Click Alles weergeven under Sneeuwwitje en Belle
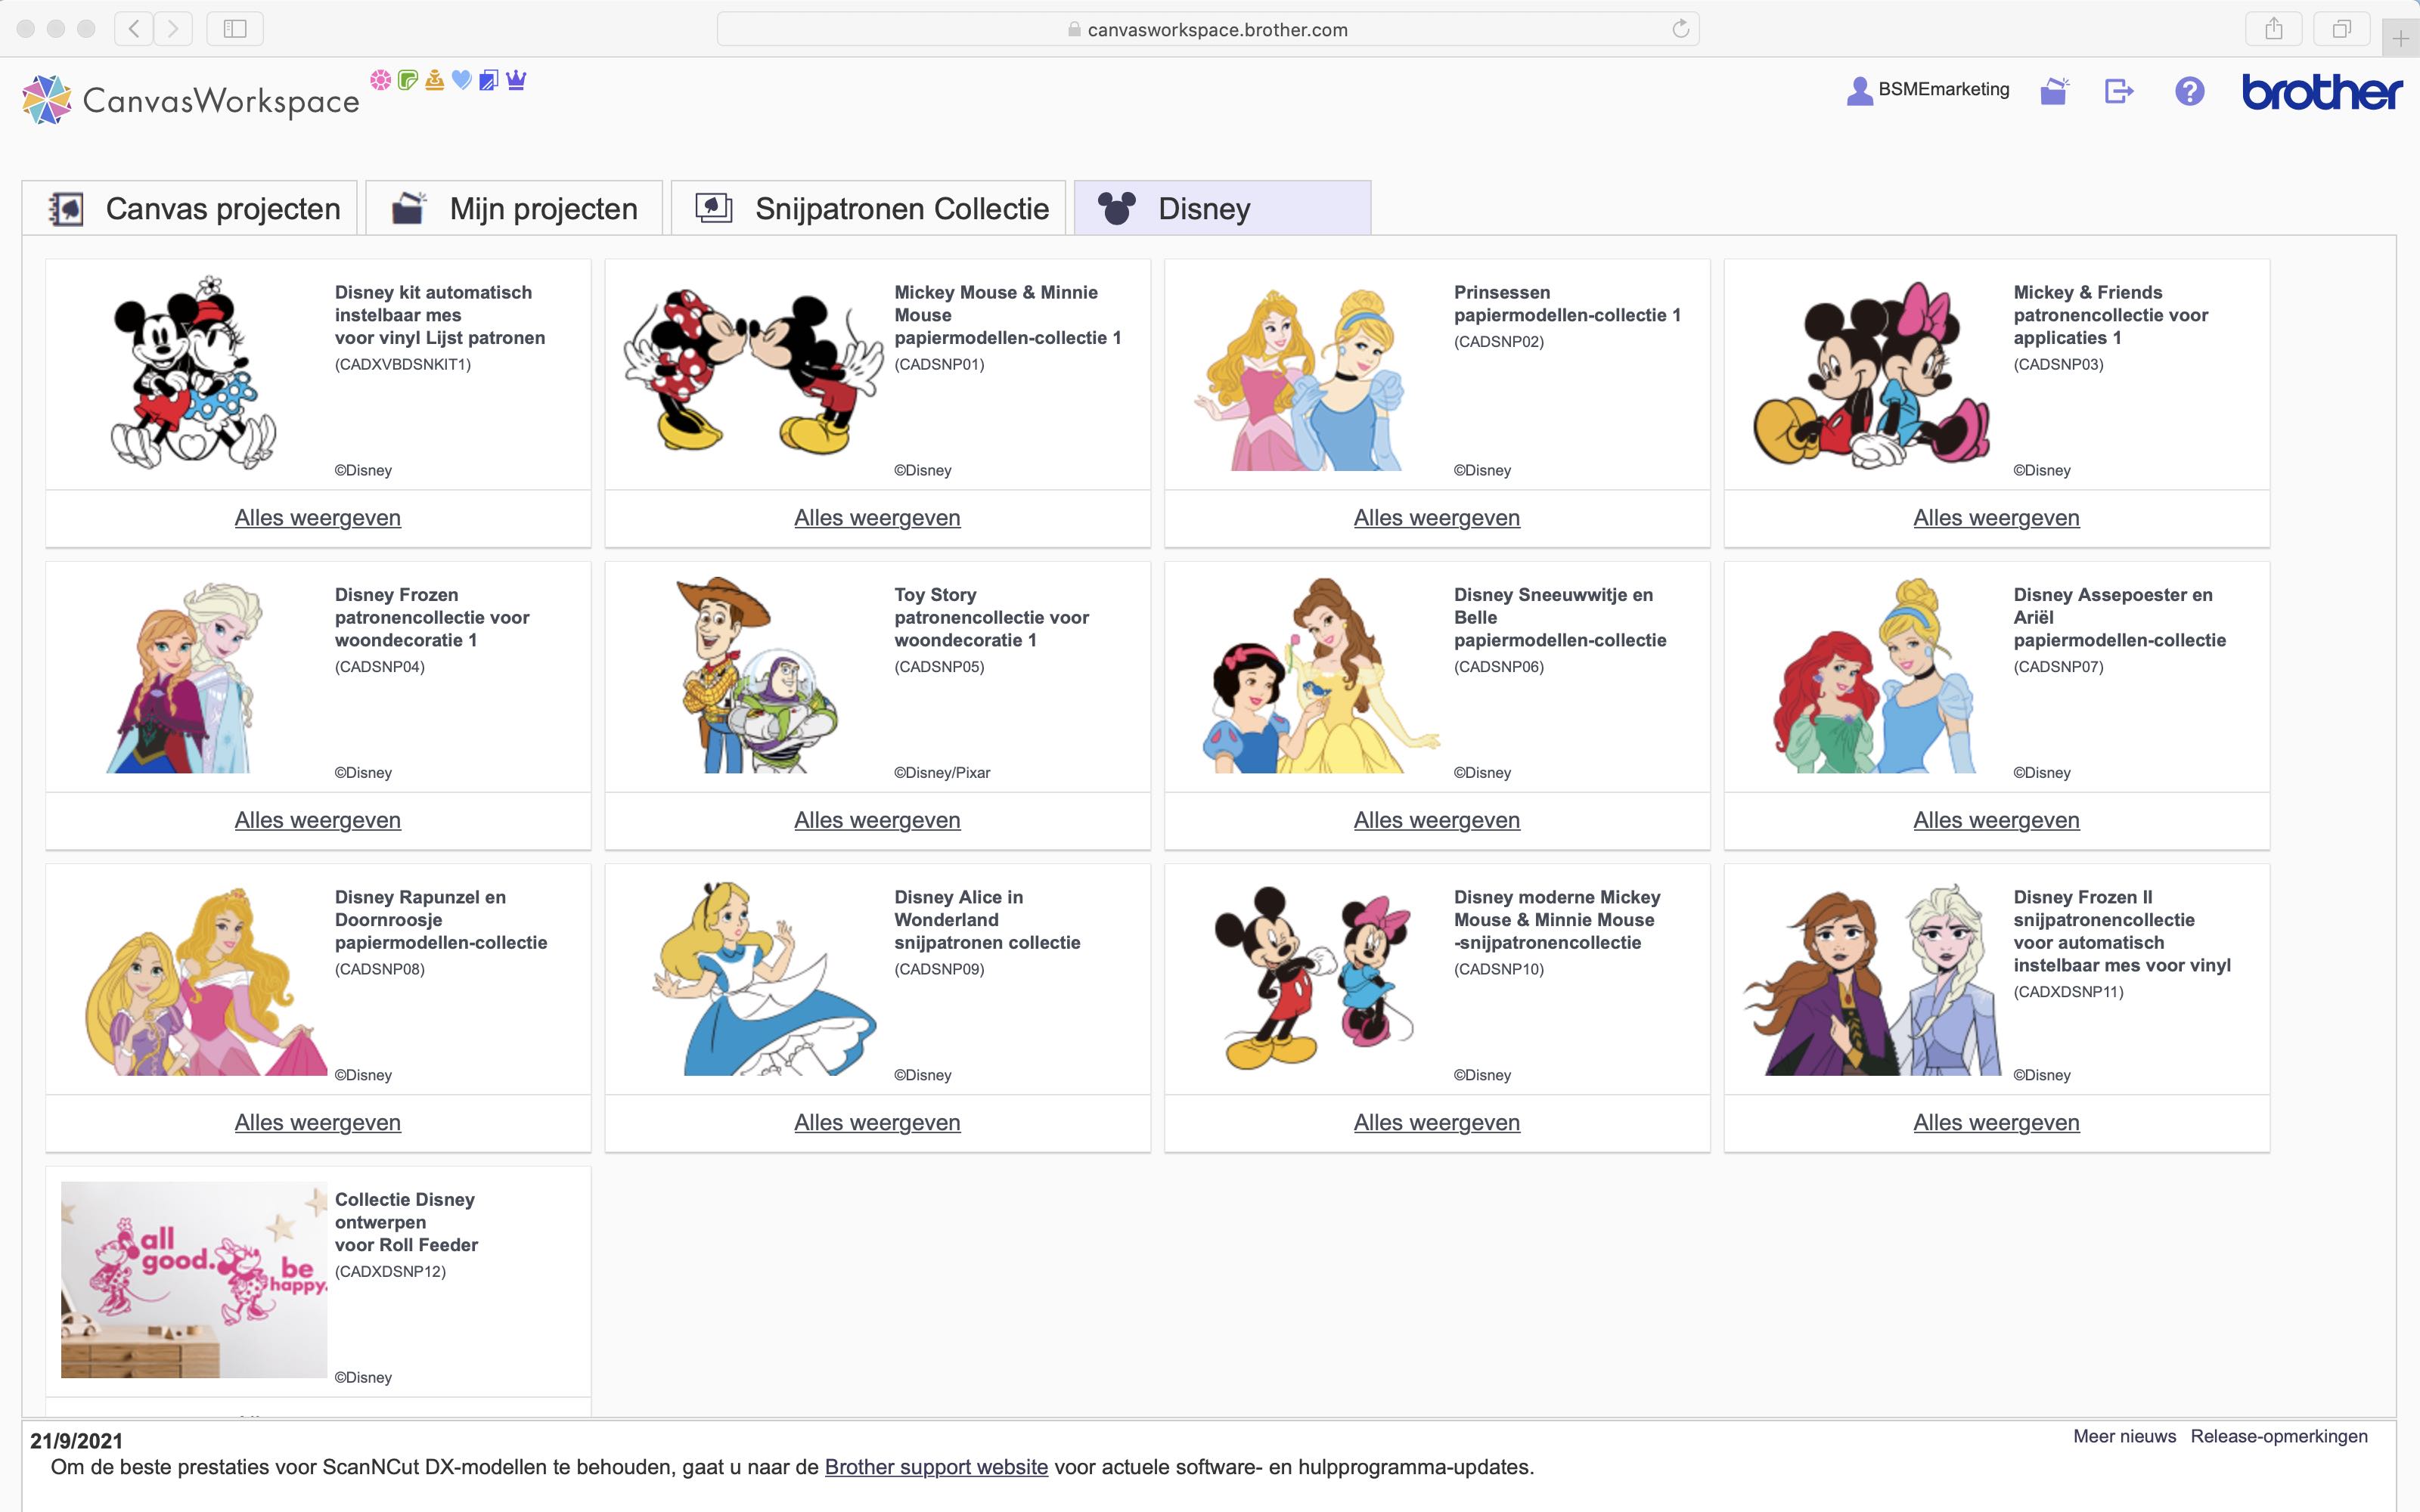The width and height of the screenshot is (2420, 1512). tap(1437, 820)
